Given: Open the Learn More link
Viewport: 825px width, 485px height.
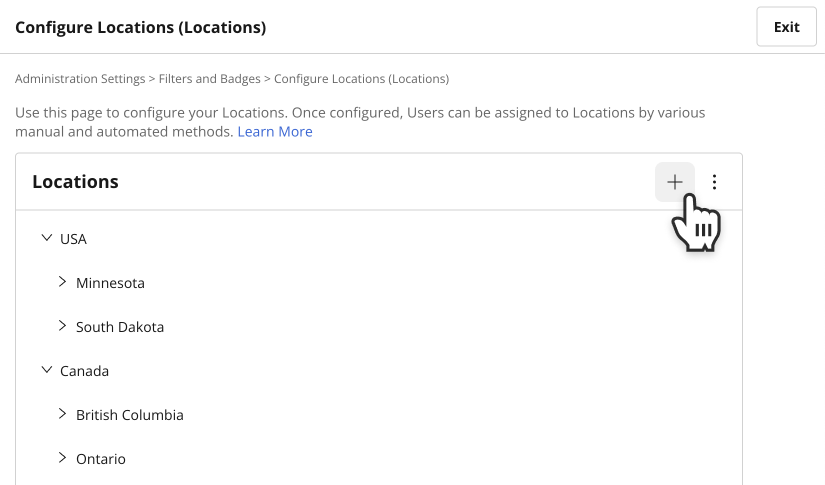Looking at the screenshot, I should (x=275, y=132).
